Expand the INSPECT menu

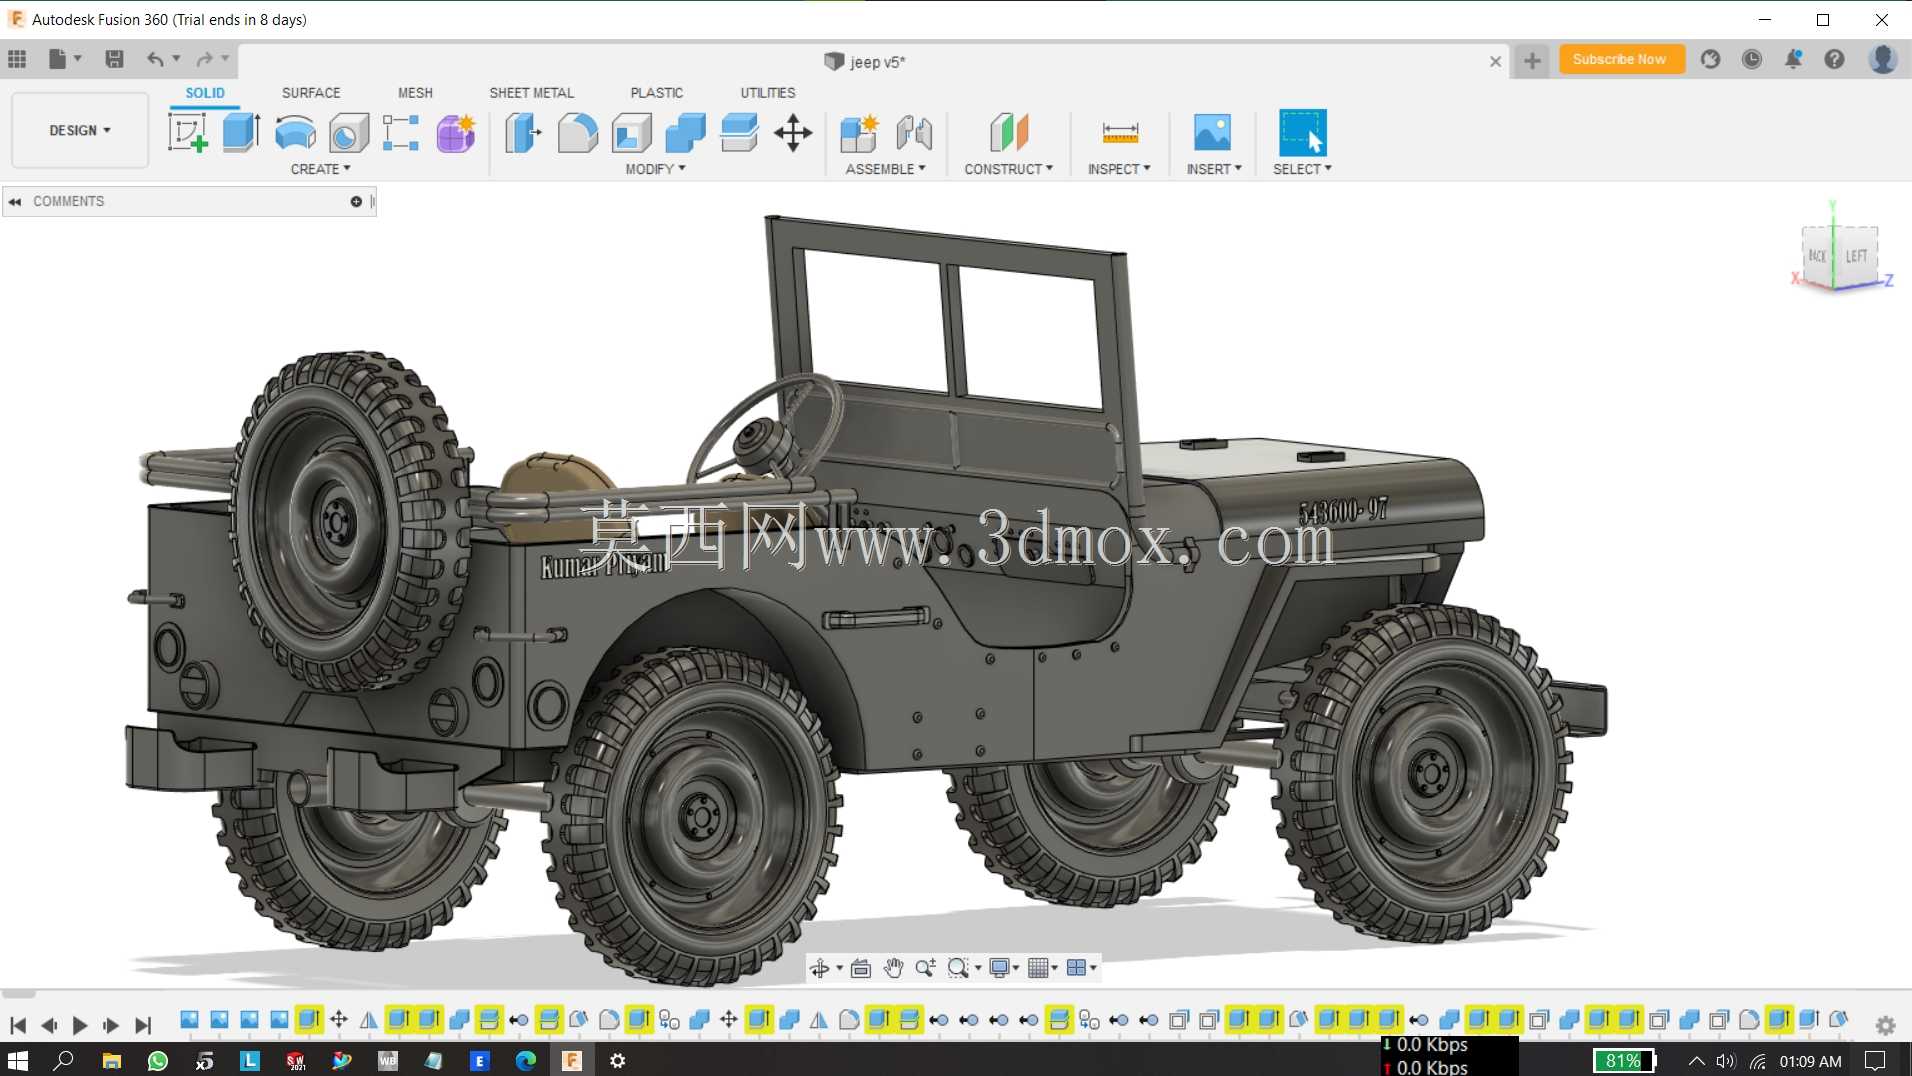point(1119,169)
